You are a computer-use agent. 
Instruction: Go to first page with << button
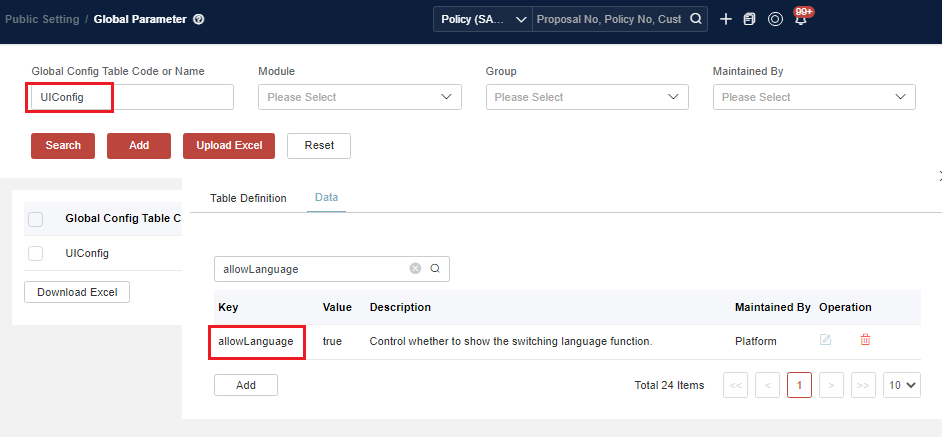736,385
